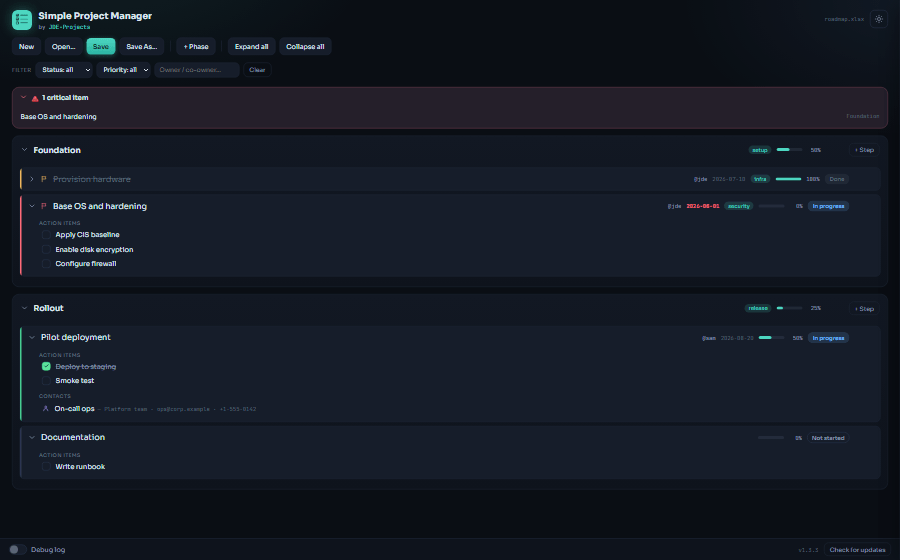
Task: Click Provision hardware 100% progress bar
Action: click(788, 179)
